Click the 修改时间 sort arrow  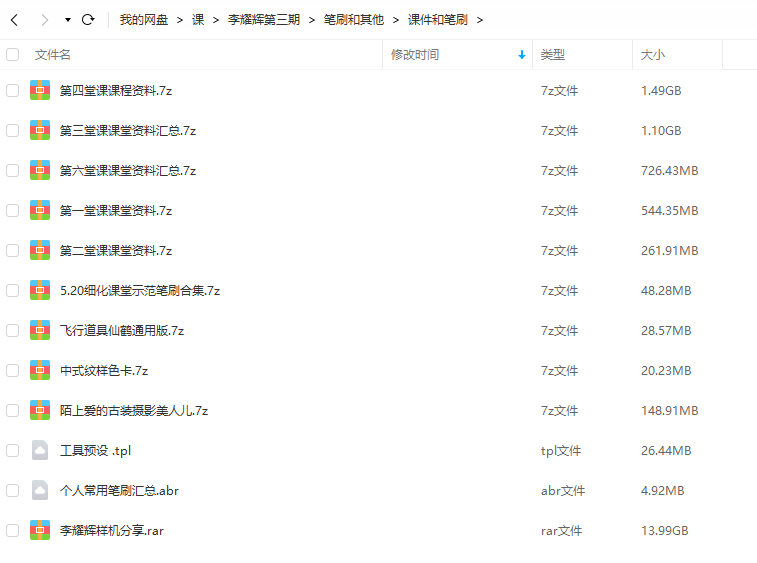(x=521, y=55)
